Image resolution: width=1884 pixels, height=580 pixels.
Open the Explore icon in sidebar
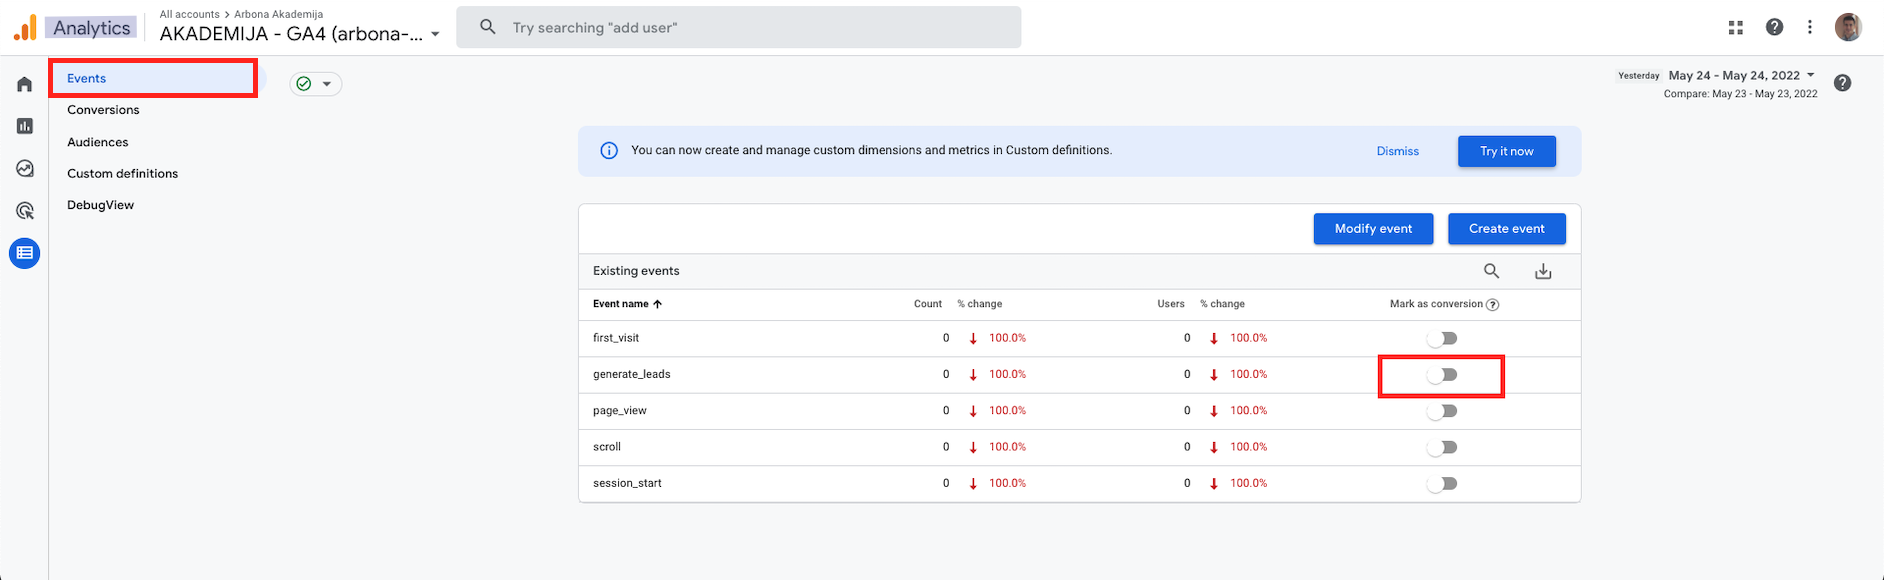(25, 169)
